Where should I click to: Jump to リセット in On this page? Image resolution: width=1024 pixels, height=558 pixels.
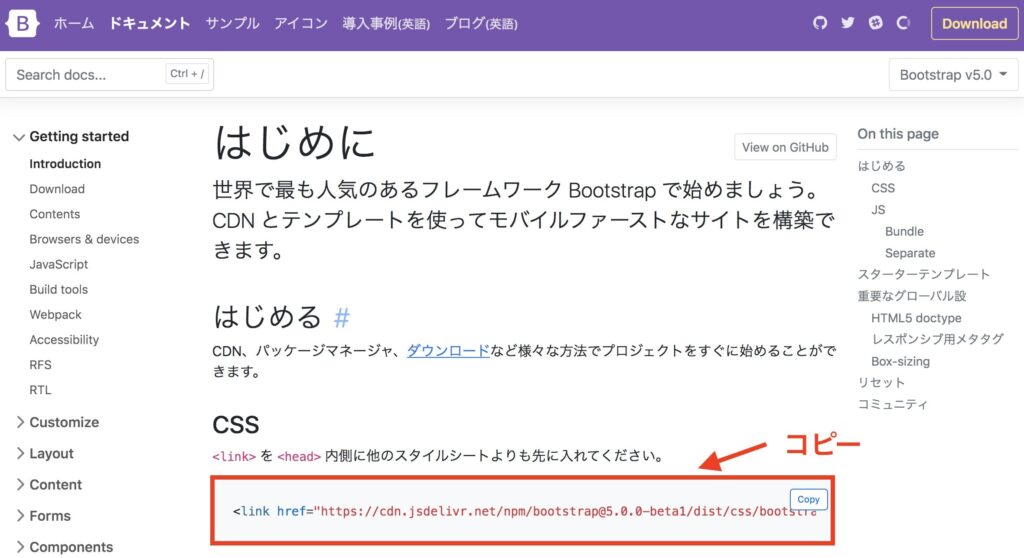(x=882, y=382)
